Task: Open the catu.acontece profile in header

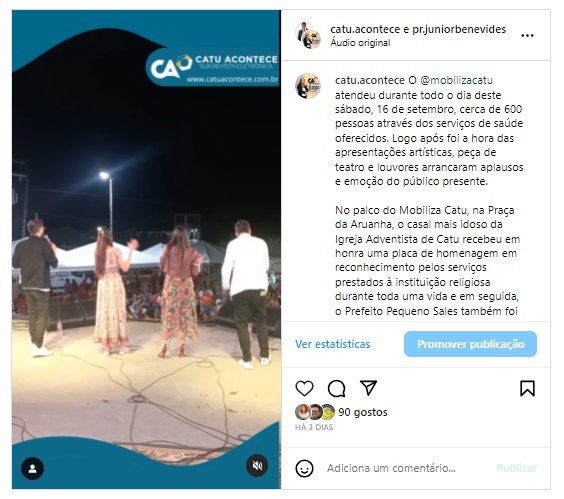Action: click(x=365, y=29)
